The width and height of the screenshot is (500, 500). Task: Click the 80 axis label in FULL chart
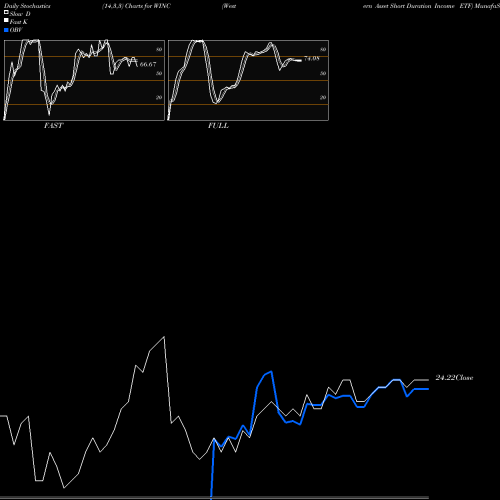[323, 49]
